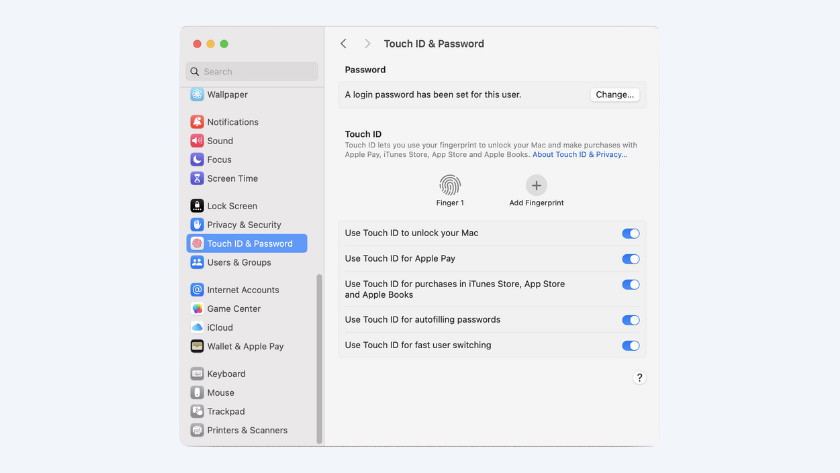
Task: Click the Lock Screen icon
Action: pyautogui.click(x=197, y=206)
